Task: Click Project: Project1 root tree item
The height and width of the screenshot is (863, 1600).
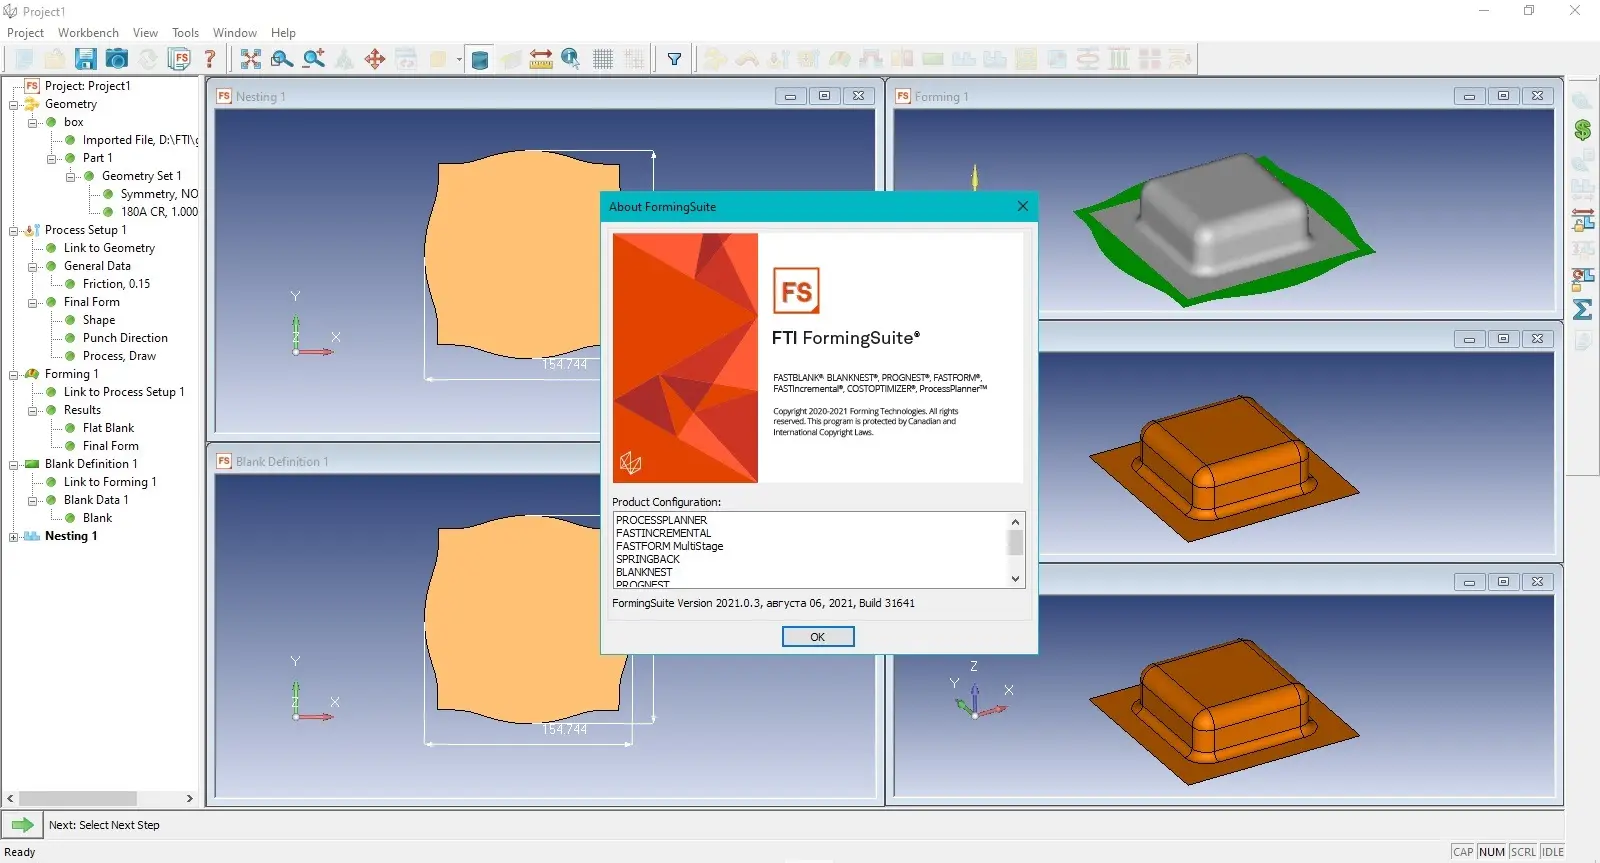Action: pyautogui.click(x=87, y=86)
